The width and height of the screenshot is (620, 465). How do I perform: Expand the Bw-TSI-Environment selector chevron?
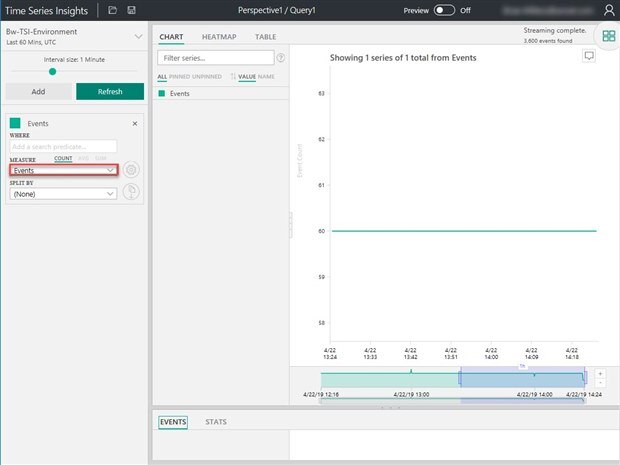138,35
